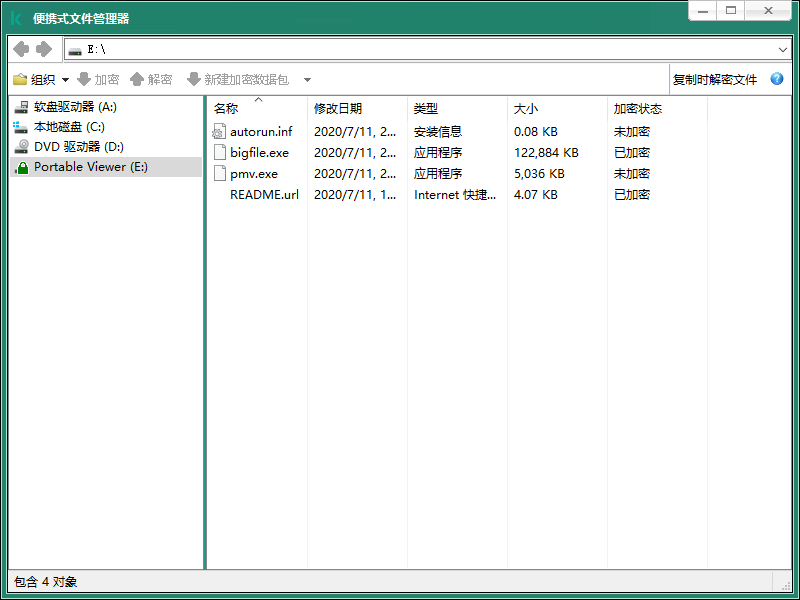Click the autorun.inf file icon

[x=220, y=132]
